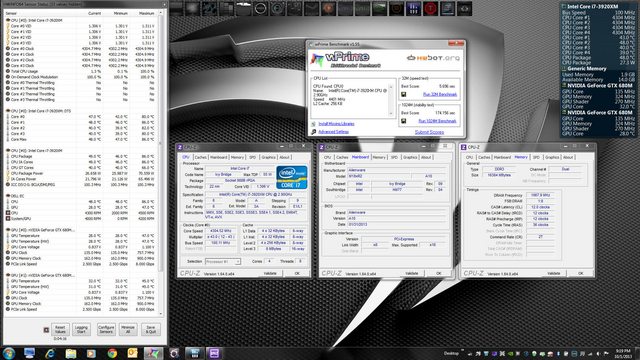This screenshot has height=360, width=640.
Task: Select CPU tab in the CPU-Z mainboard window
Action: pyautogui.click(x=327, y=157)
